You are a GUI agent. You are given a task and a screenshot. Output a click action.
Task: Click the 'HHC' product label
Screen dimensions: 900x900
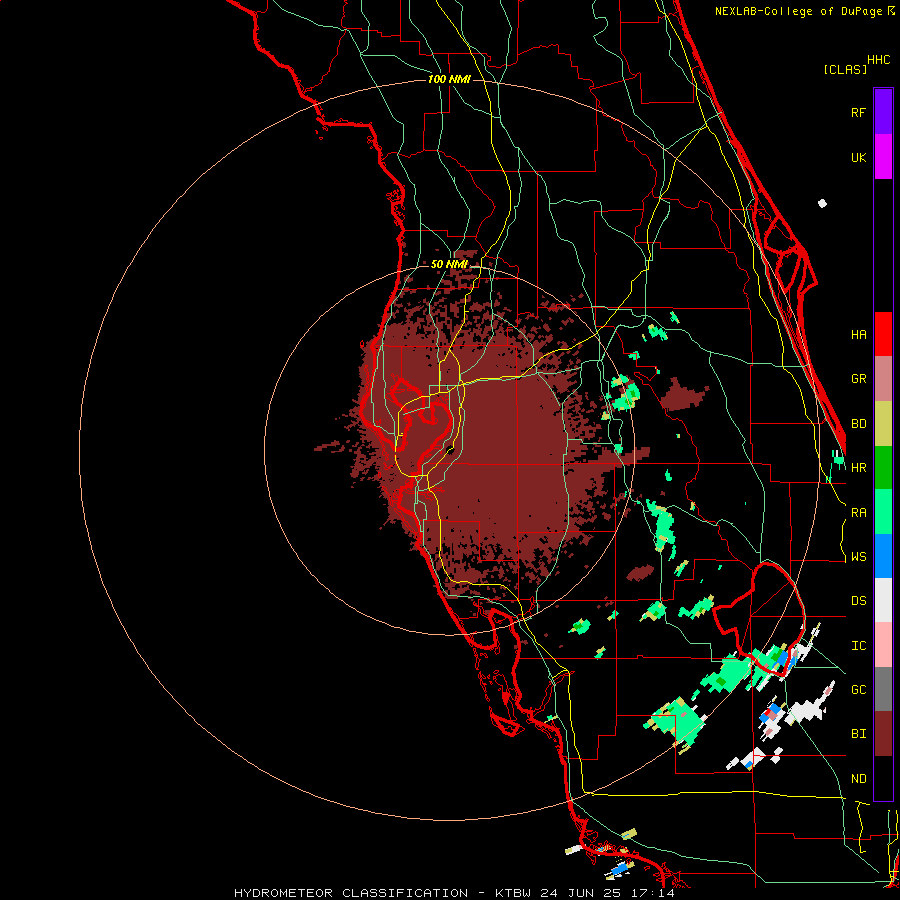(x=879, y=60)
